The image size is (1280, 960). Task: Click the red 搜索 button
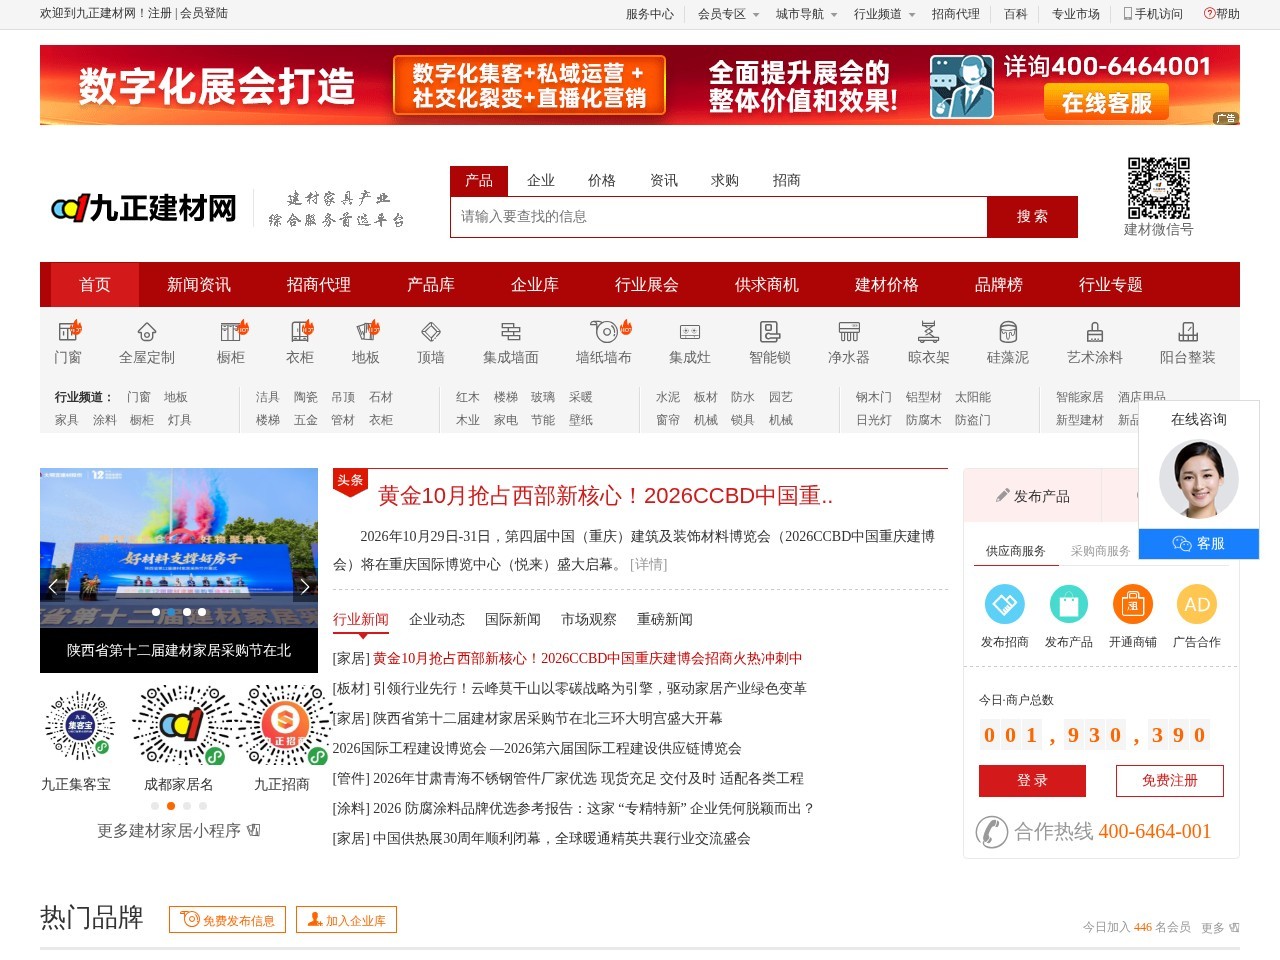[1032, 217]
